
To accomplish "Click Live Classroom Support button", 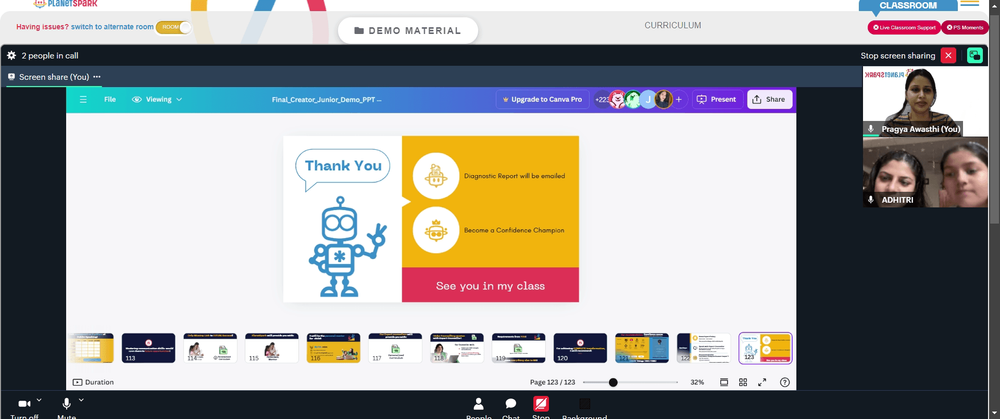I will [904, 27].
